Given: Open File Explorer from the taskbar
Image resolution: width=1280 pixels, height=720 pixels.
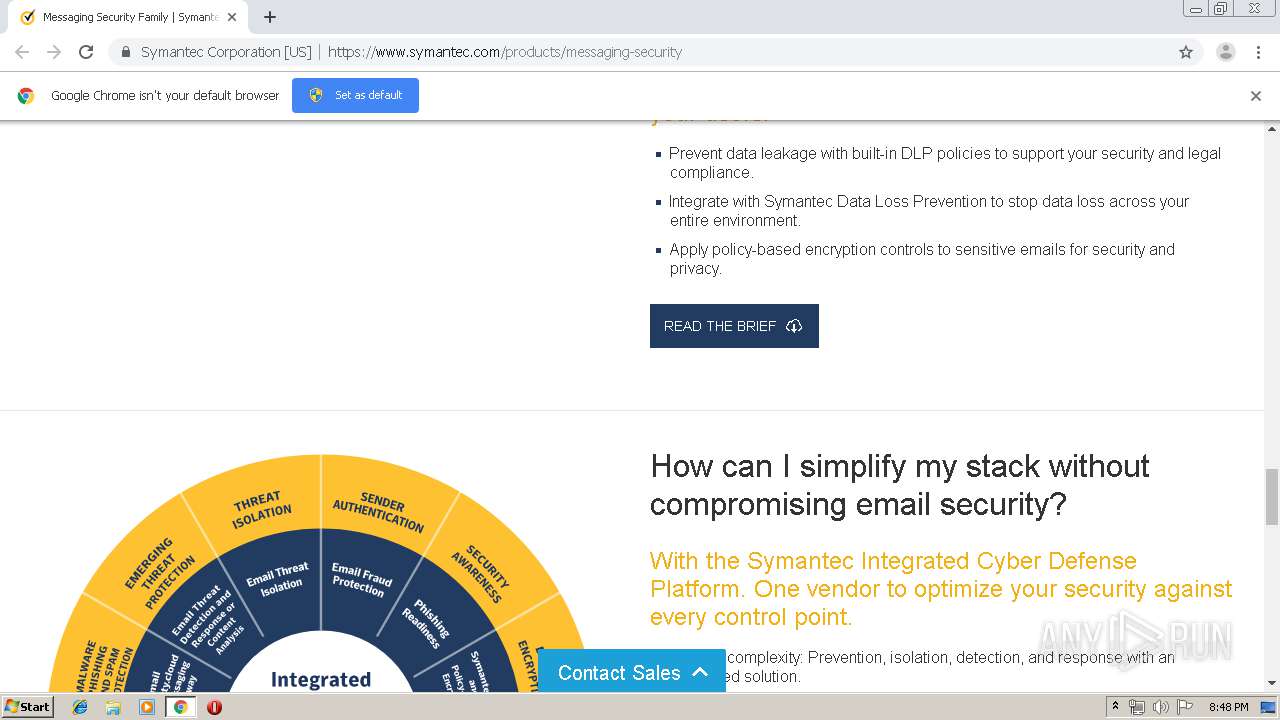Looking at the screenshot, I should 113,707.
